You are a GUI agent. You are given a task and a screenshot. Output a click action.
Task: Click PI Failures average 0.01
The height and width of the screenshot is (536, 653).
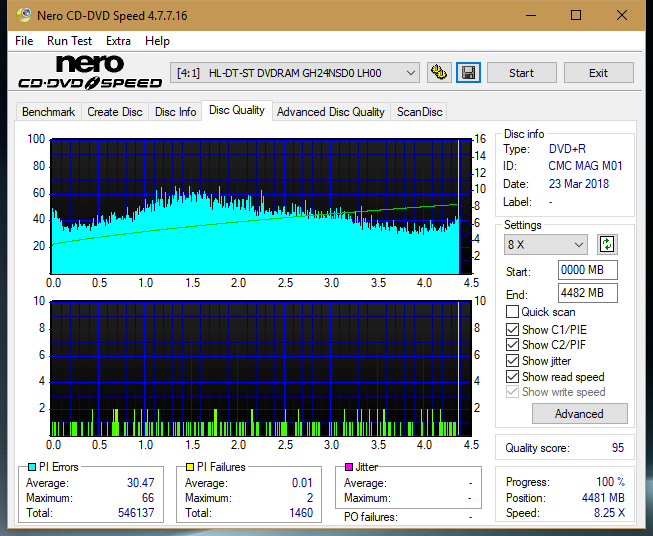point(302,483)
